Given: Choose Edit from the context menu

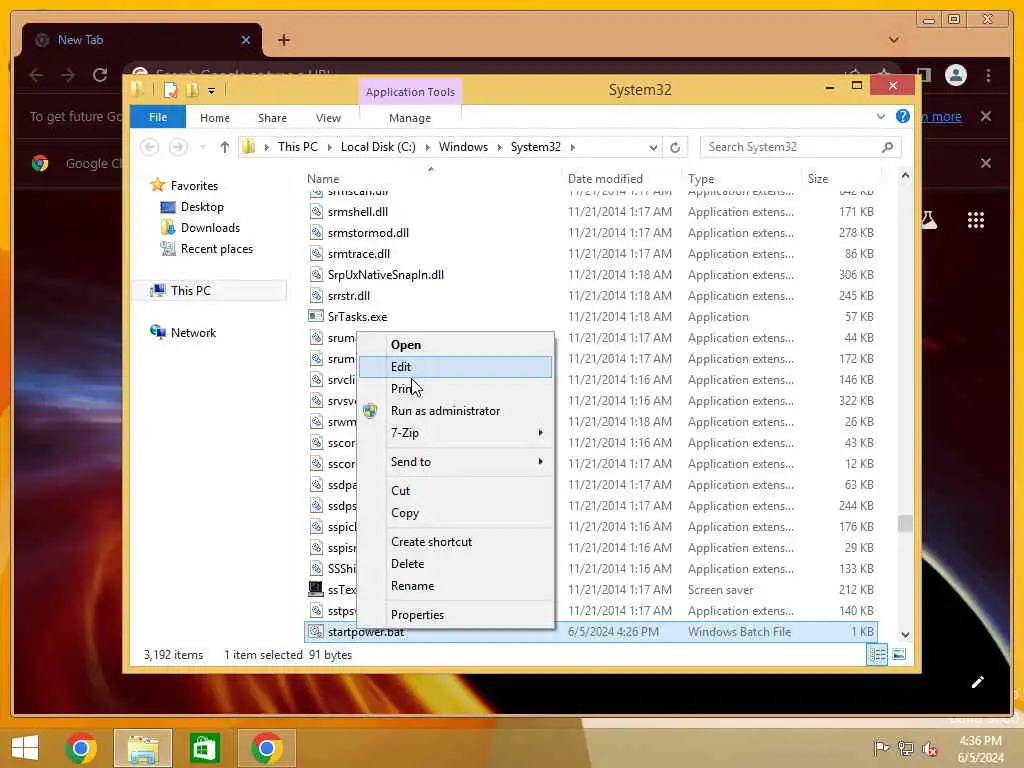Looking at the screenshot, I should (x=455, y=367).
